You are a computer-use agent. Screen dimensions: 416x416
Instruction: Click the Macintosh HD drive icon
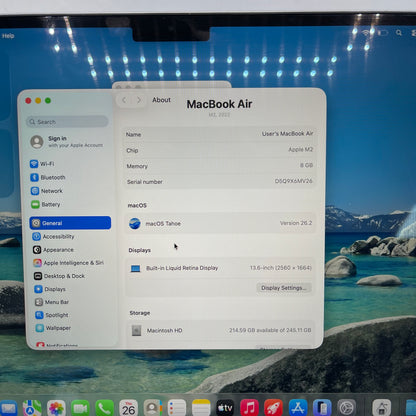[136, 330]
